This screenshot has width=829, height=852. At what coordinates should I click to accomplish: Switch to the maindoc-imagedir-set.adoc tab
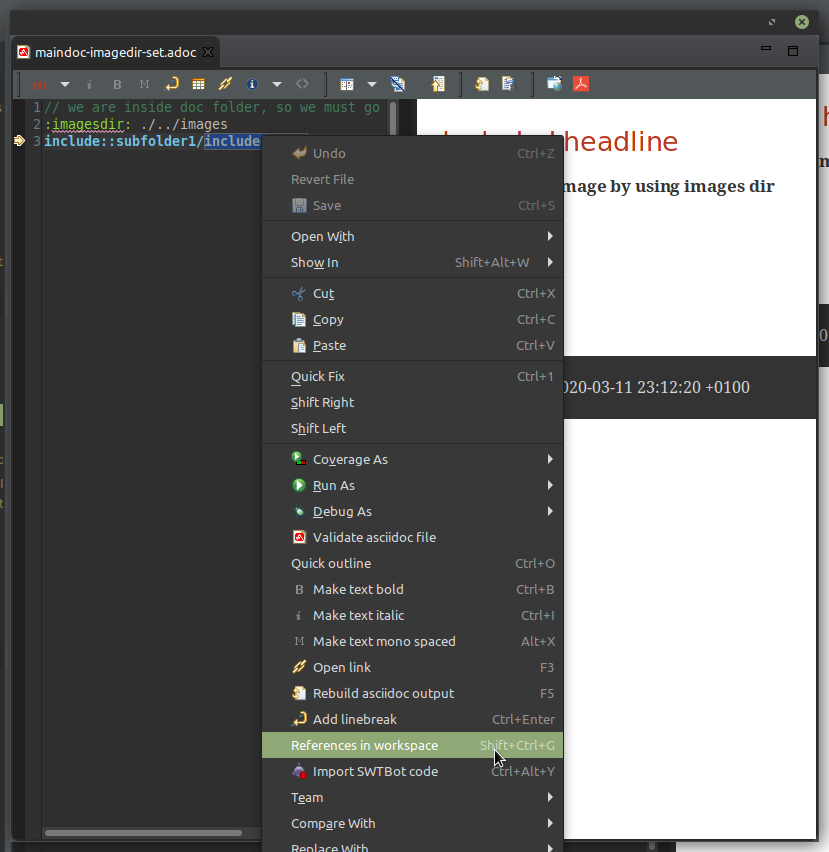[x=110, y=52]
